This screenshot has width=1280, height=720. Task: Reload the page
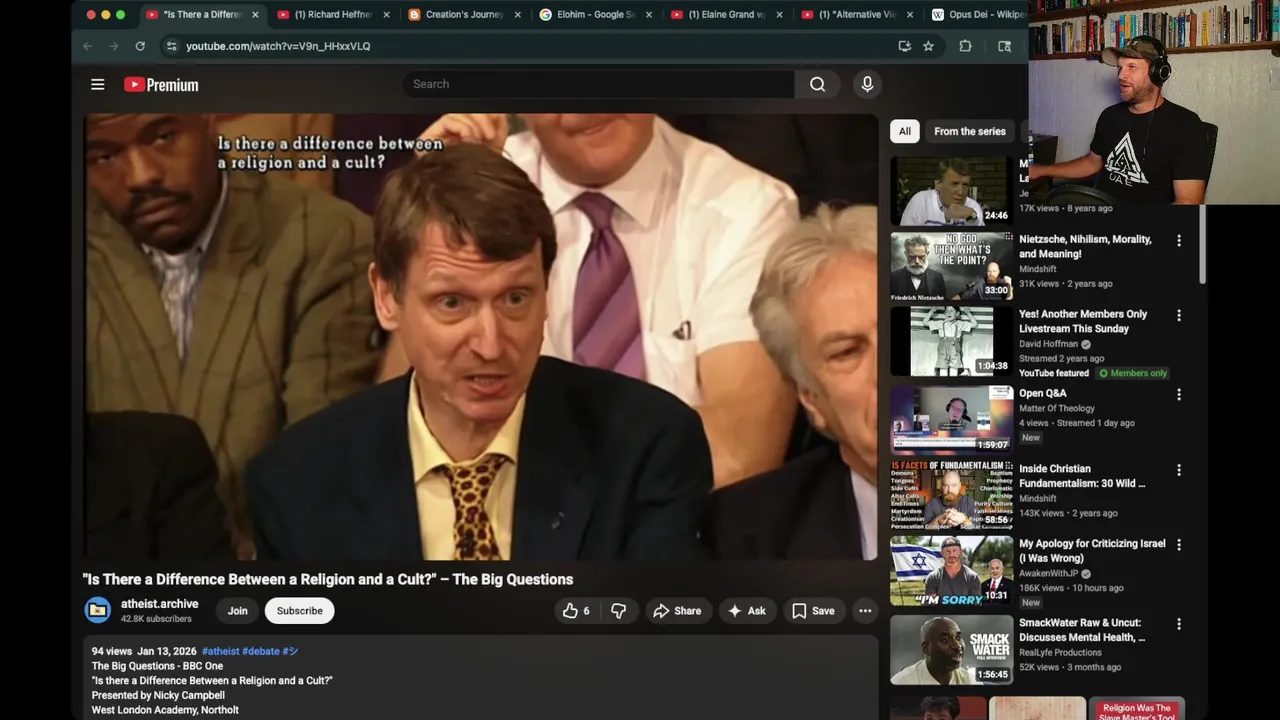tap(140, 46)
